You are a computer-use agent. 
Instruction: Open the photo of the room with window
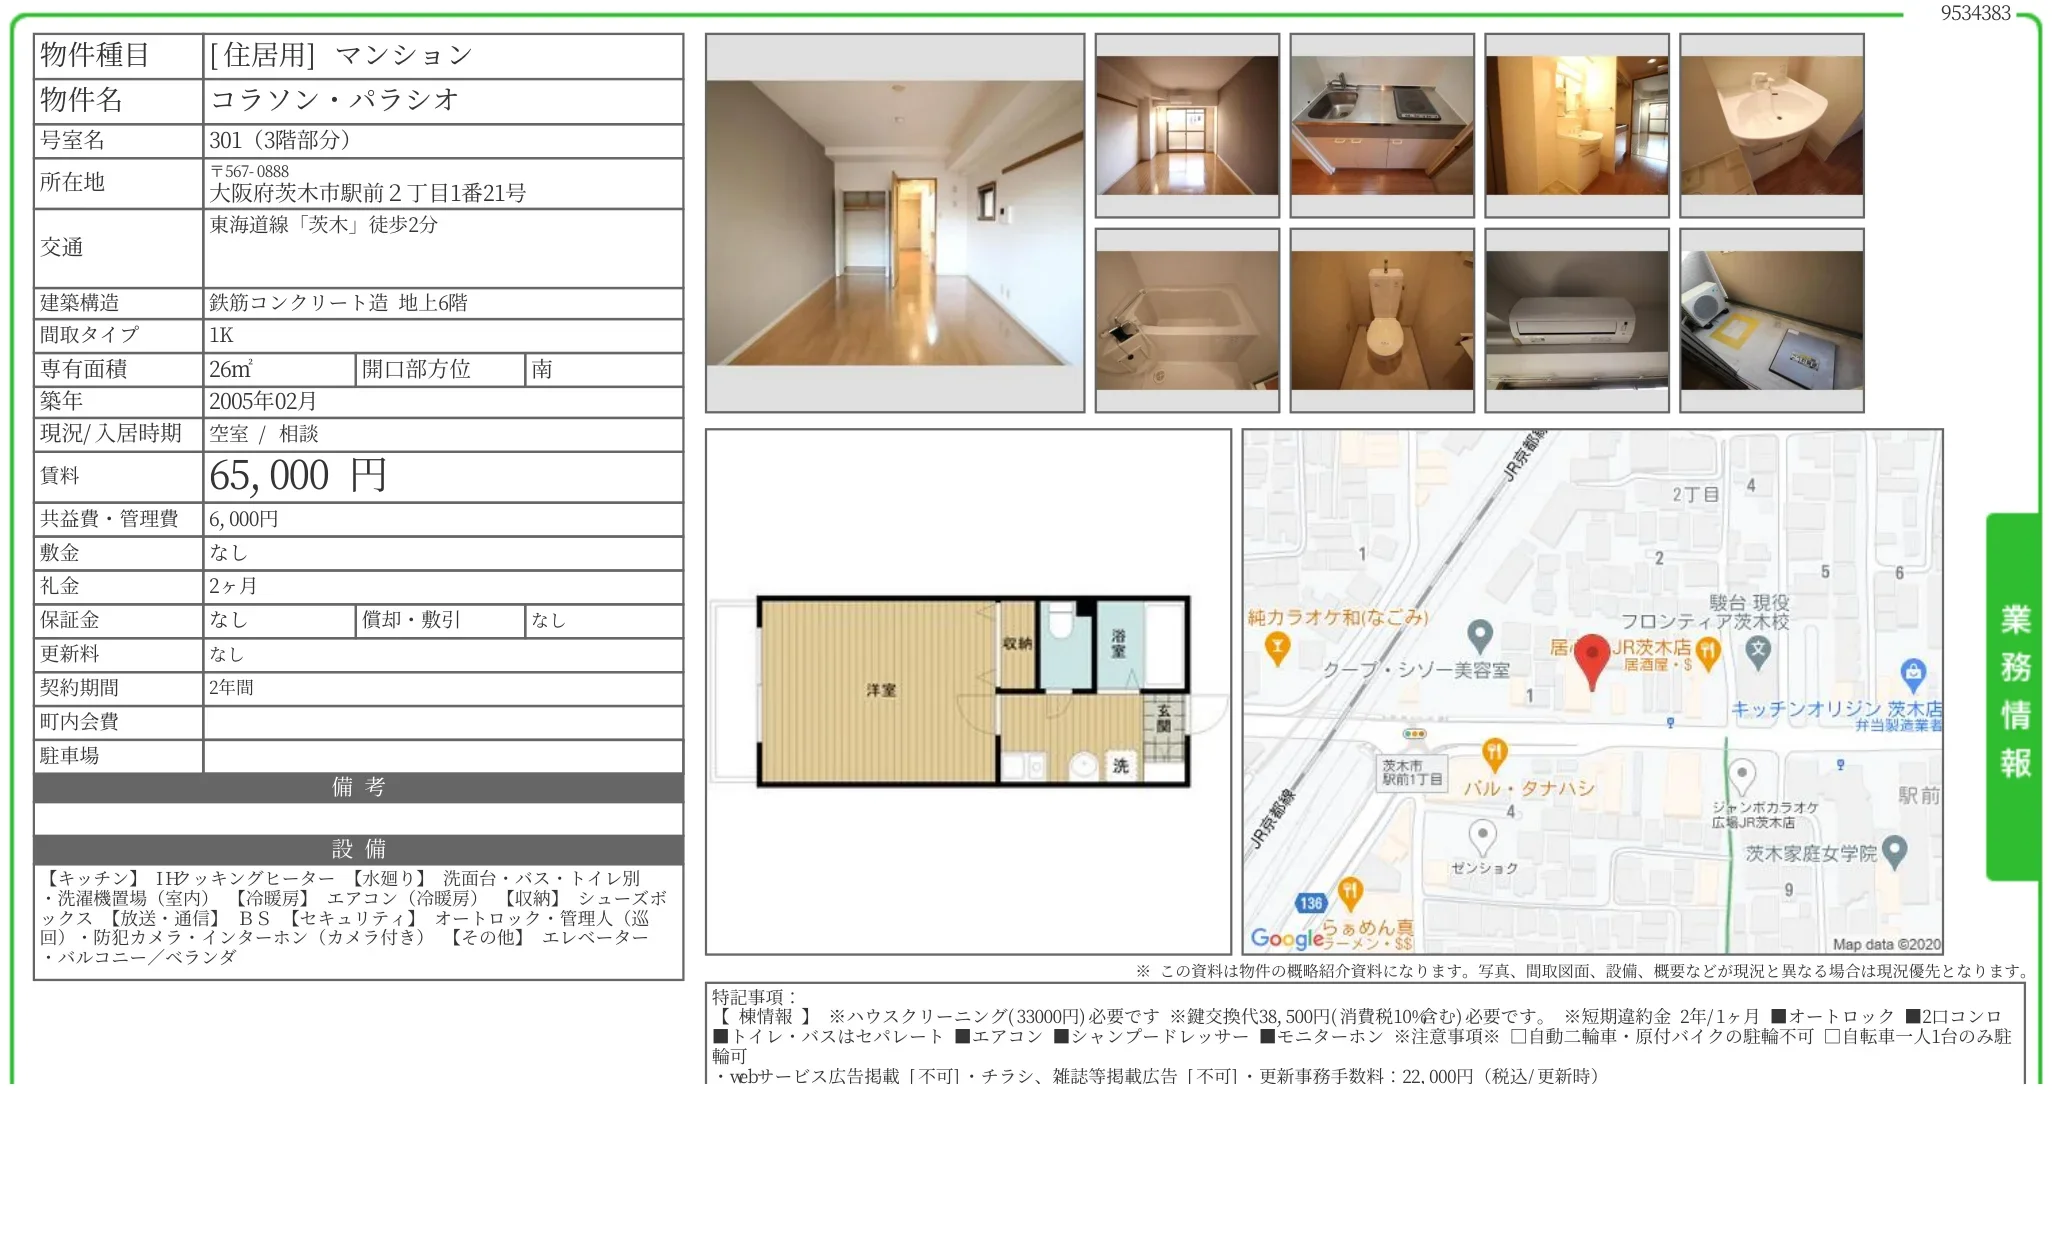click(x=1187, y=125)
